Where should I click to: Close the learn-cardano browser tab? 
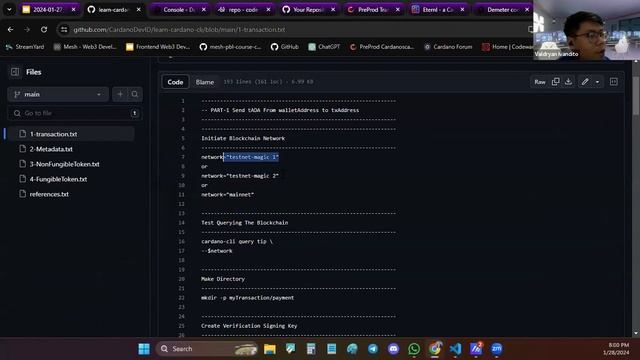pos(139,9)
